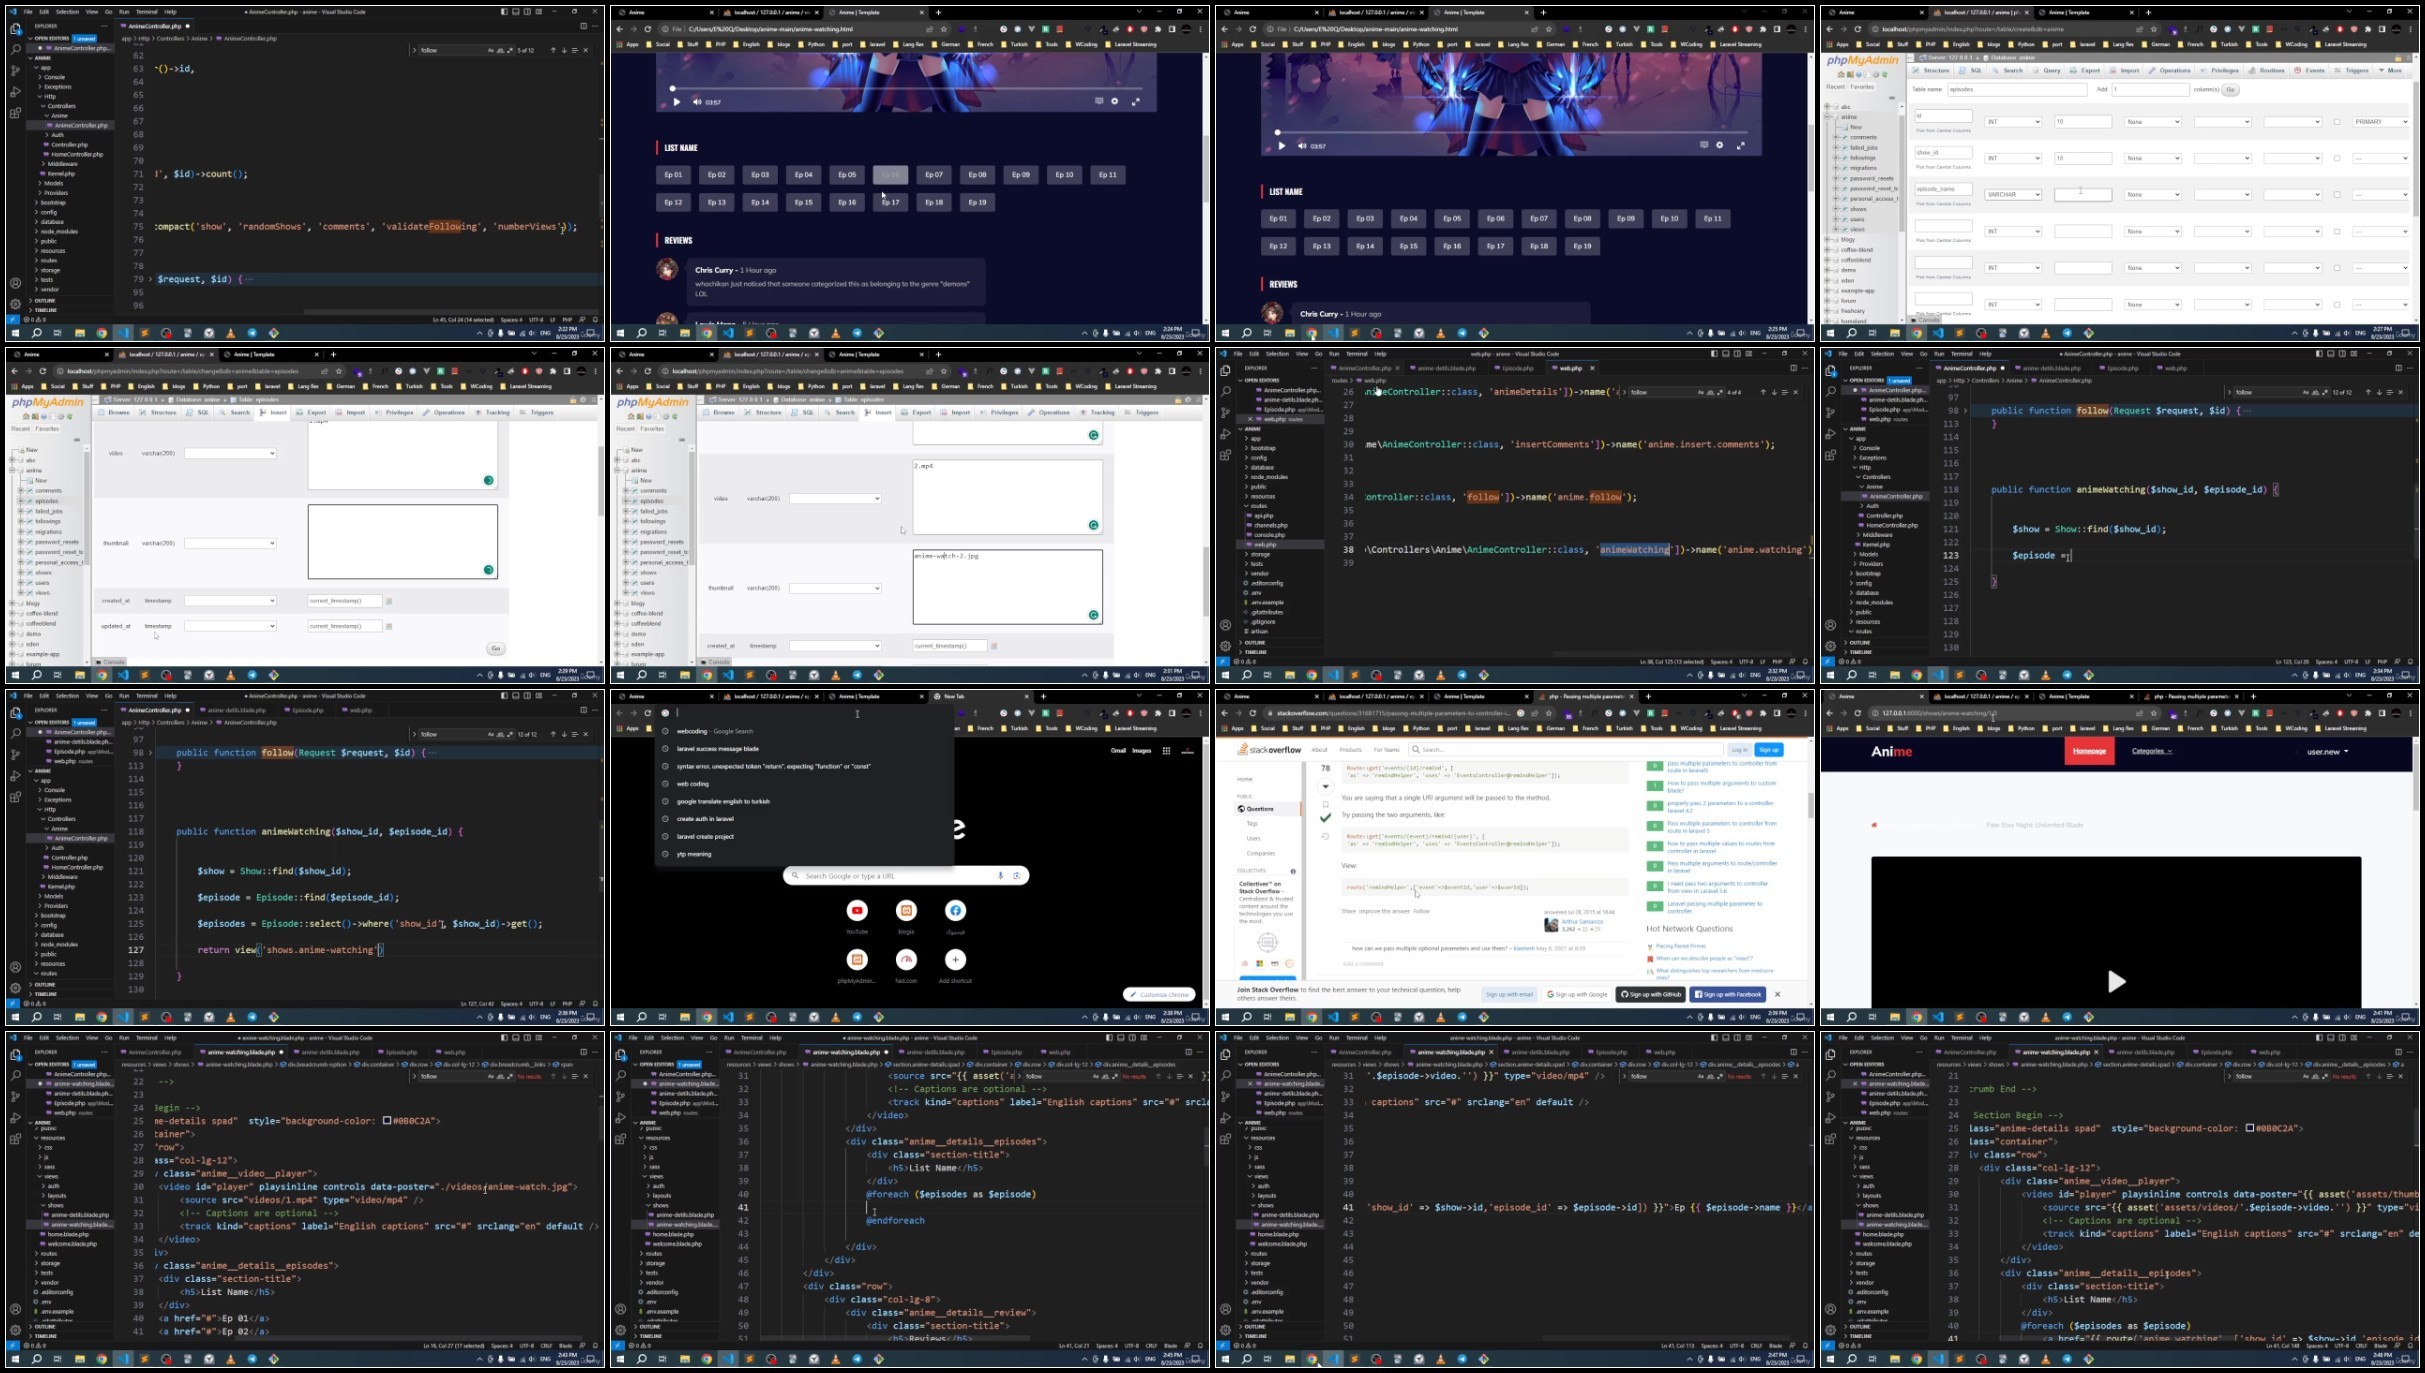Image resolution: width=2425 pixels, height=1373 pixels.
Task: Click #0B0C2A color swatch in editor showing videos/1.mp4
Action: coord(387,1121)
